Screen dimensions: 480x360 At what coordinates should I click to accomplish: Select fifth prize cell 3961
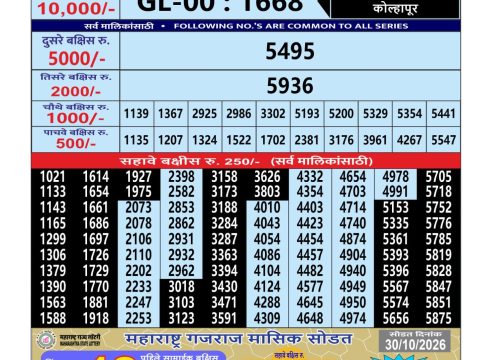pyautogui.click(x=375, y=140)
